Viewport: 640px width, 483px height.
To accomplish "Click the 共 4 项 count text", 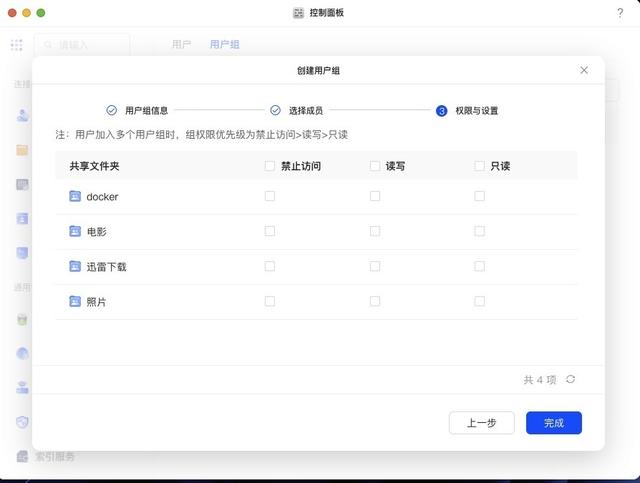I will tap(540, 380).
